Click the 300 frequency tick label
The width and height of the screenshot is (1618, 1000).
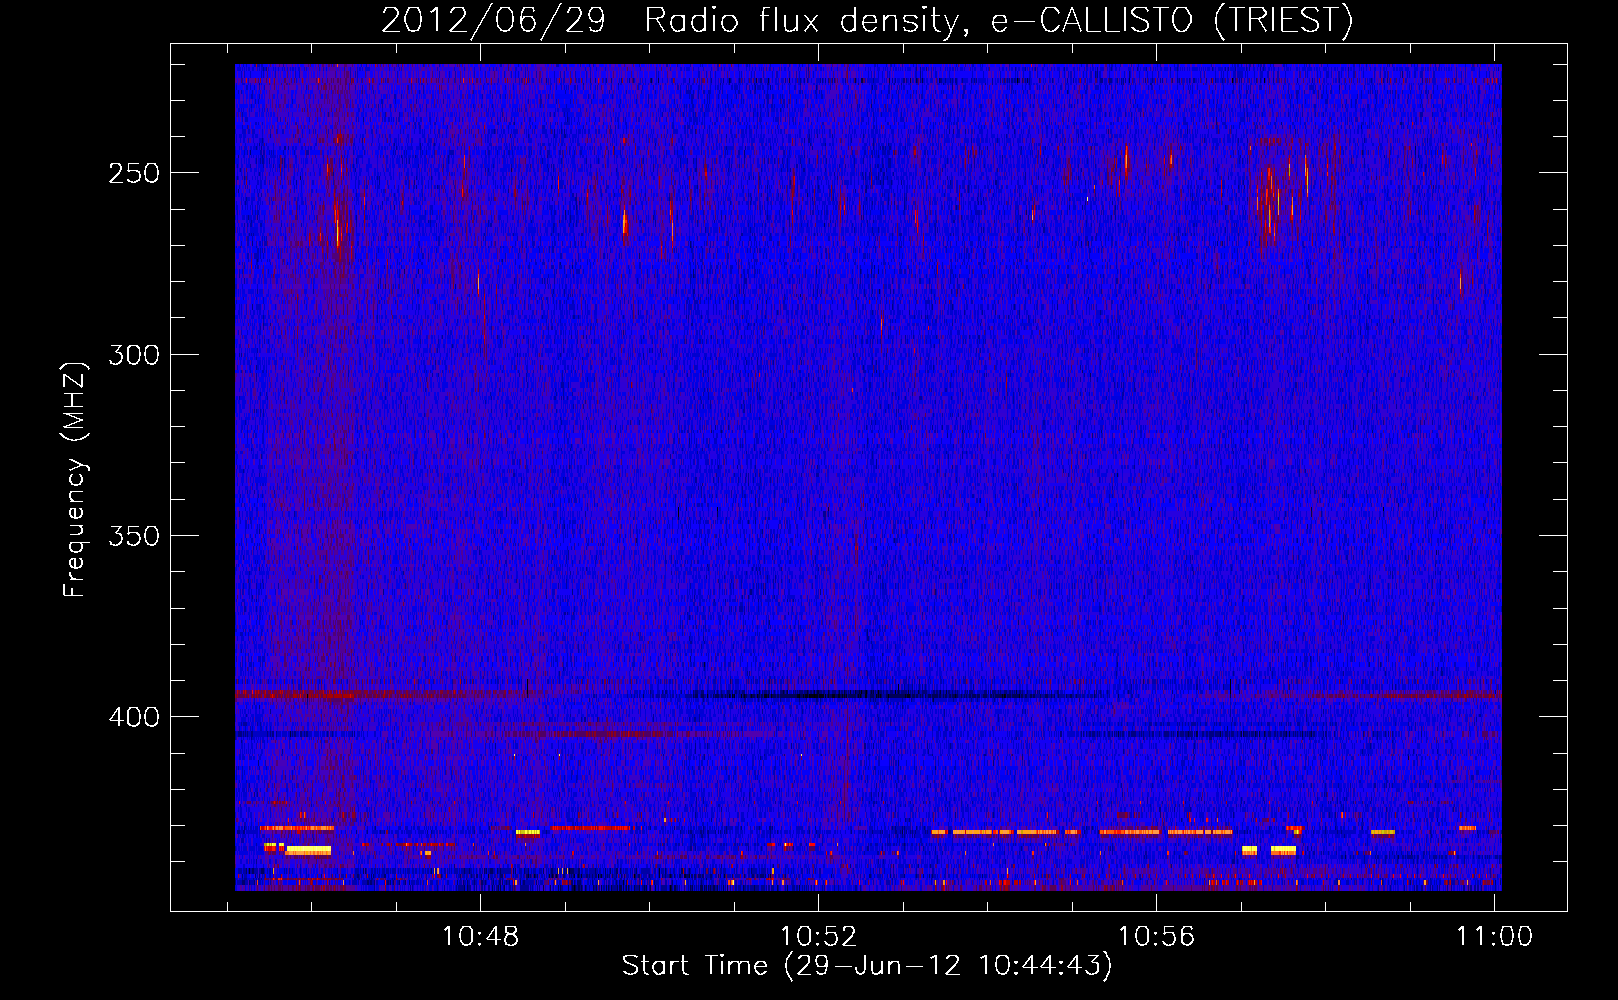click(x=134, y=355)
